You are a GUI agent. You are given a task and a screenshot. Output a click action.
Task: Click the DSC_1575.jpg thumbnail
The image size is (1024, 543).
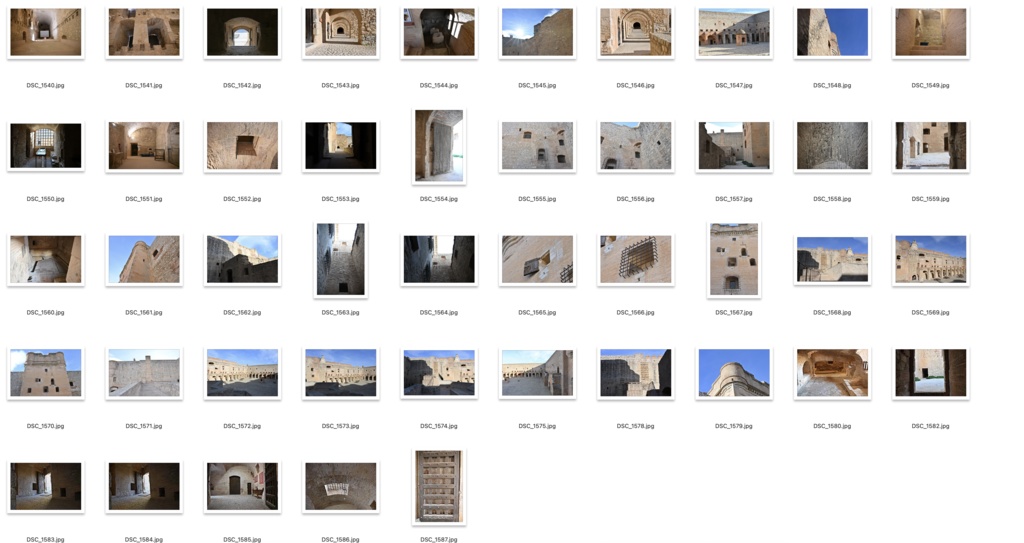[537, 373]
